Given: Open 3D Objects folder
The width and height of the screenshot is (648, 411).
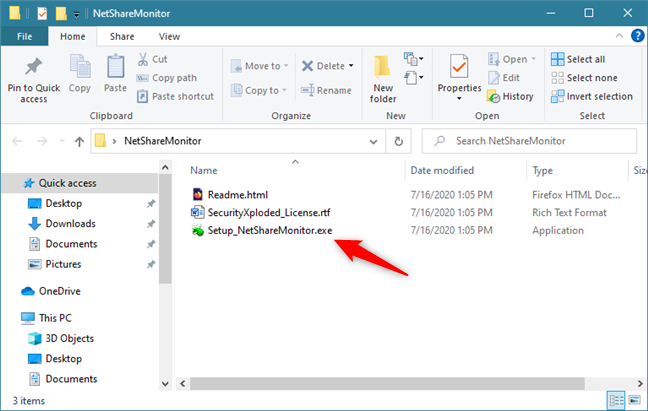Looking at the screenshot, I should pyautogui.click(x=69, y=338).
